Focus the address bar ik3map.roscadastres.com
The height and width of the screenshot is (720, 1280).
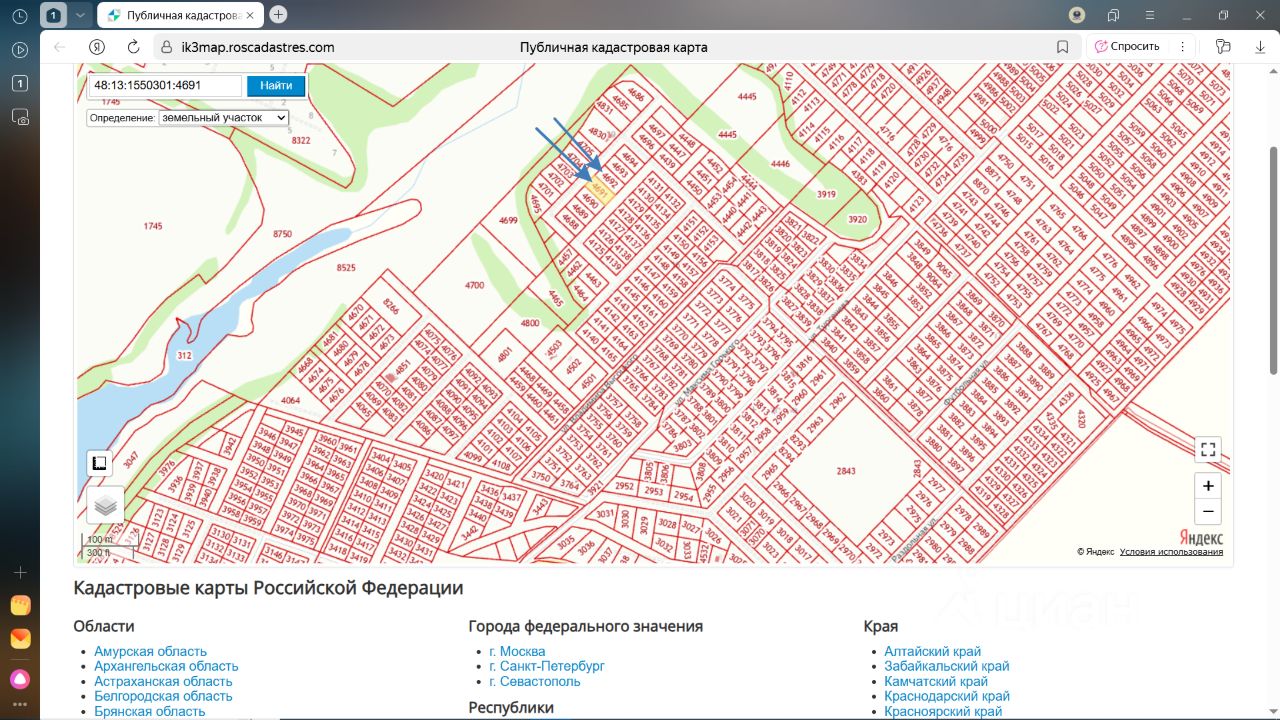click(257, 47)
